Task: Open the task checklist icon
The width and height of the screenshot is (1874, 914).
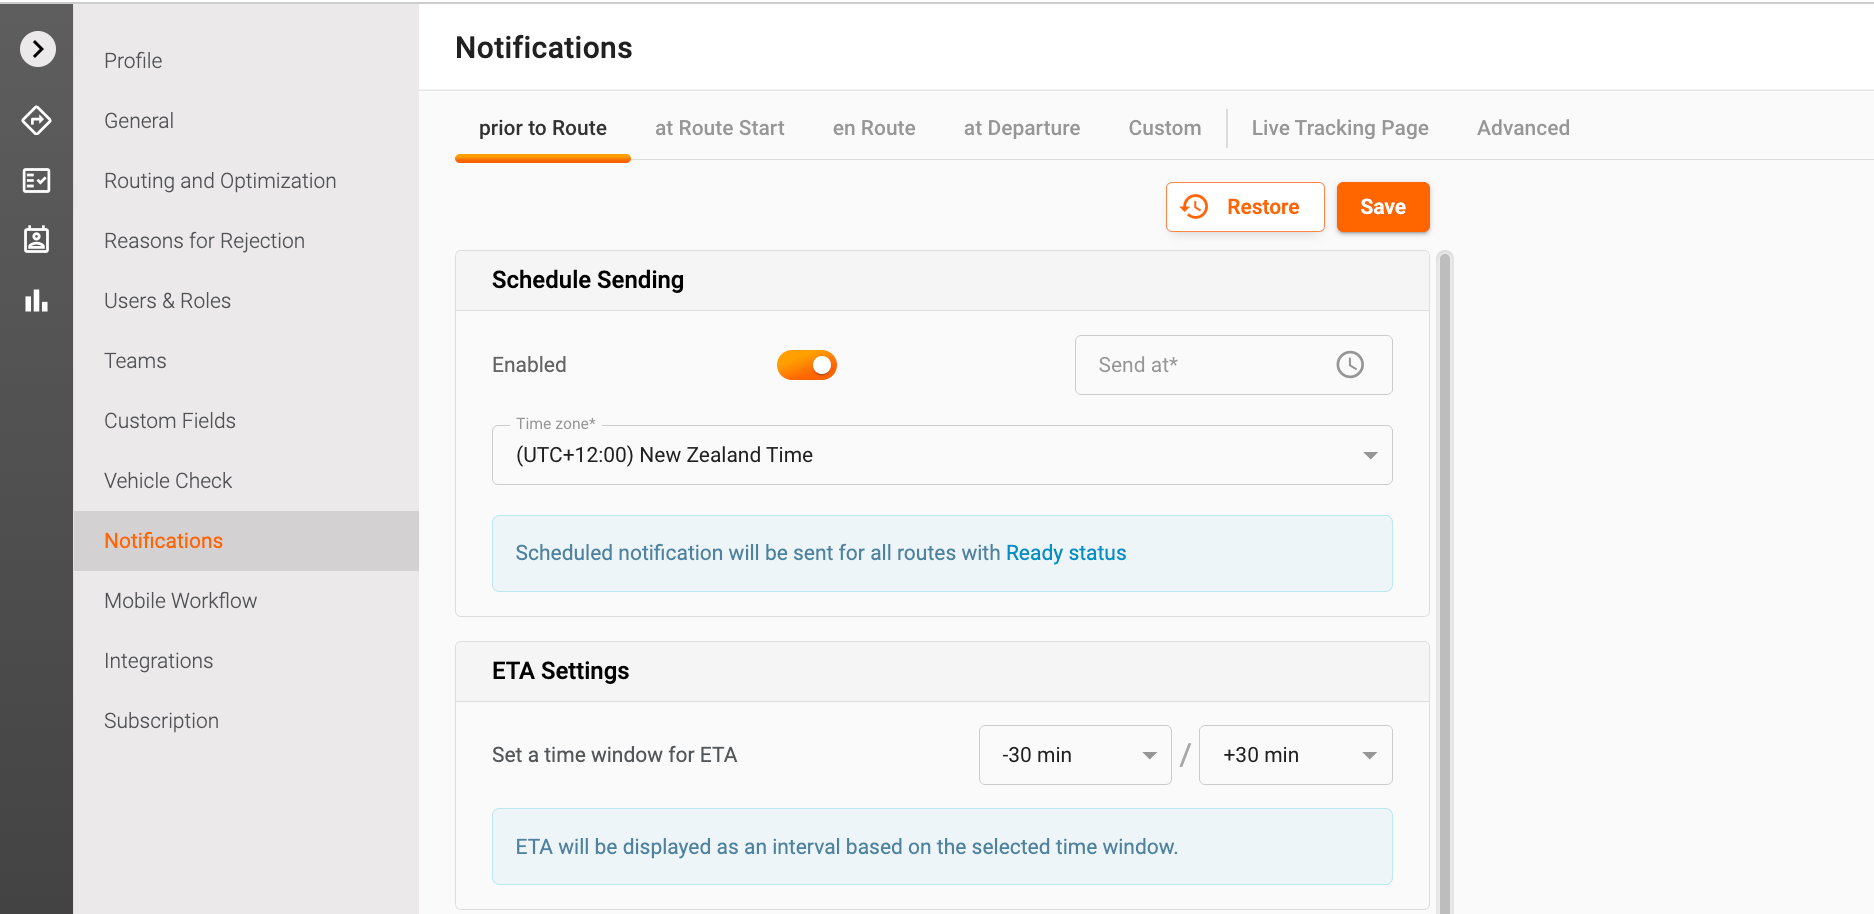Action: click(x=37, y=180)
